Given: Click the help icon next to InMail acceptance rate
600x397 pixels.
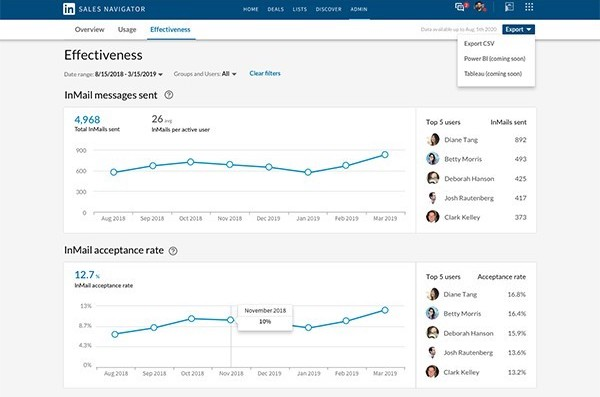Looking at the screenshot, I should click(x=173, y=251).
